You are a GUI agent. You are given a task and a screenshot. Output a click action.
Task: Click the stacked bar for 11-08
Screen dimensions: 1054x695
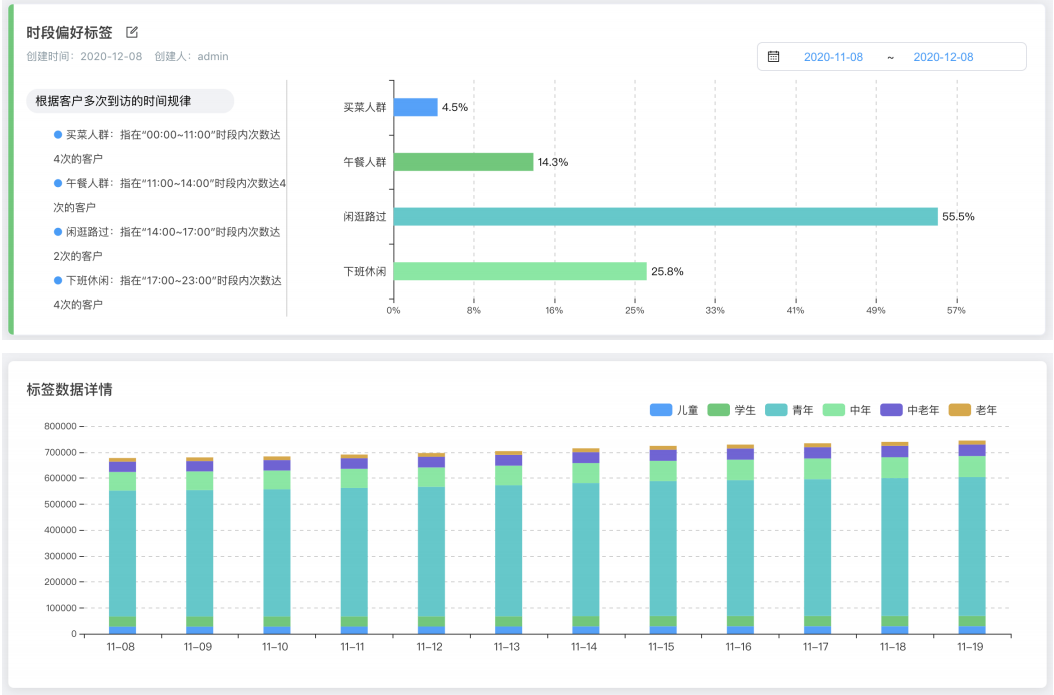[x=122, y=550]
